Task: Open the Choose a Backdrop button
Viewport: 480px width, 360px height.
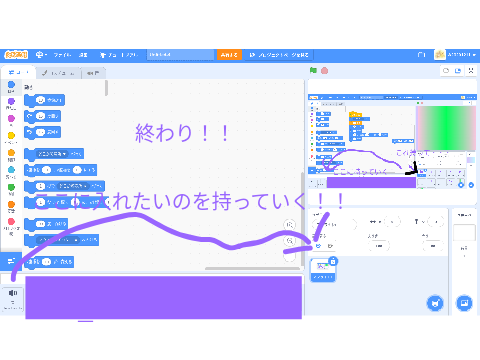Action: tap(464, 303)
